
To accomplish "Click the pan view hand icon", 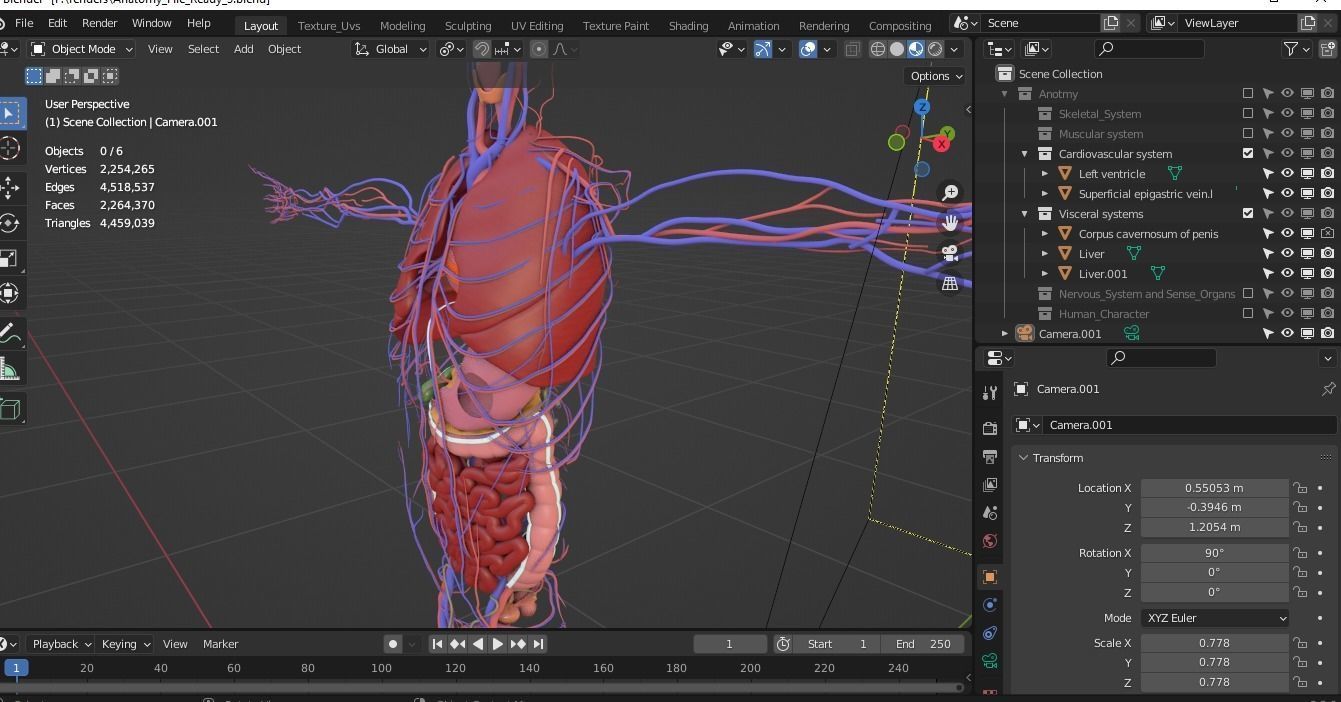I will (x=950, y=222).
